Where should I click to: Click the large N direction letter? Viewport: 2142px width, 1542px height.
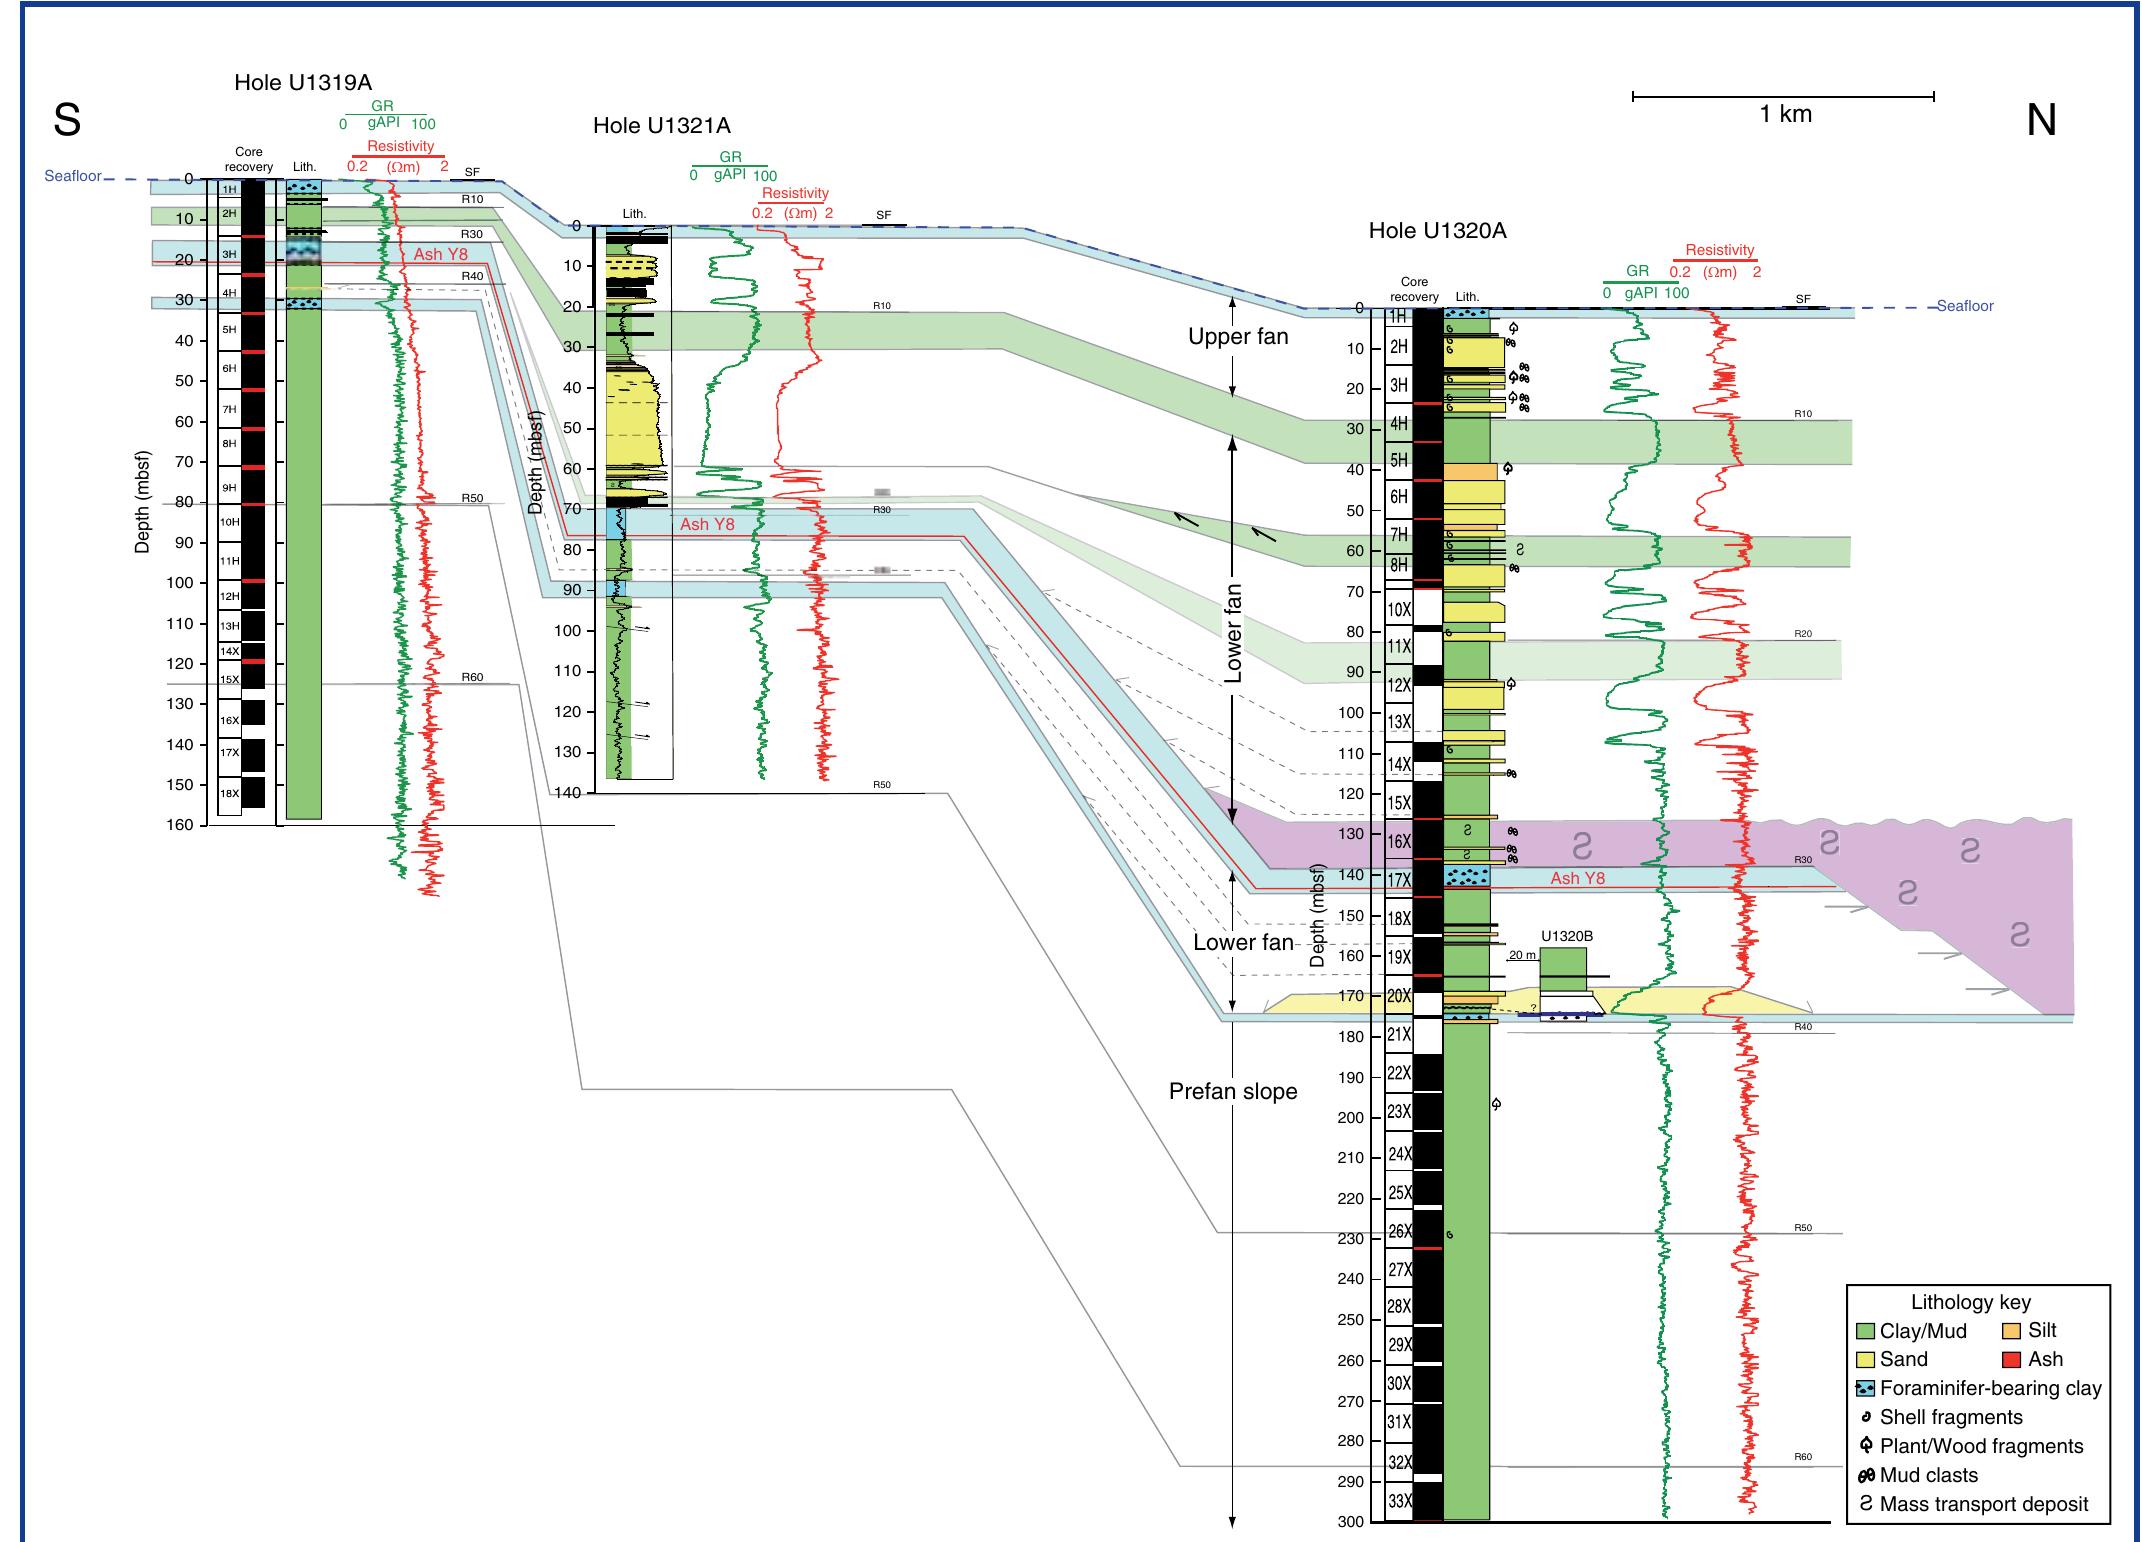(x=2041, y=121)
